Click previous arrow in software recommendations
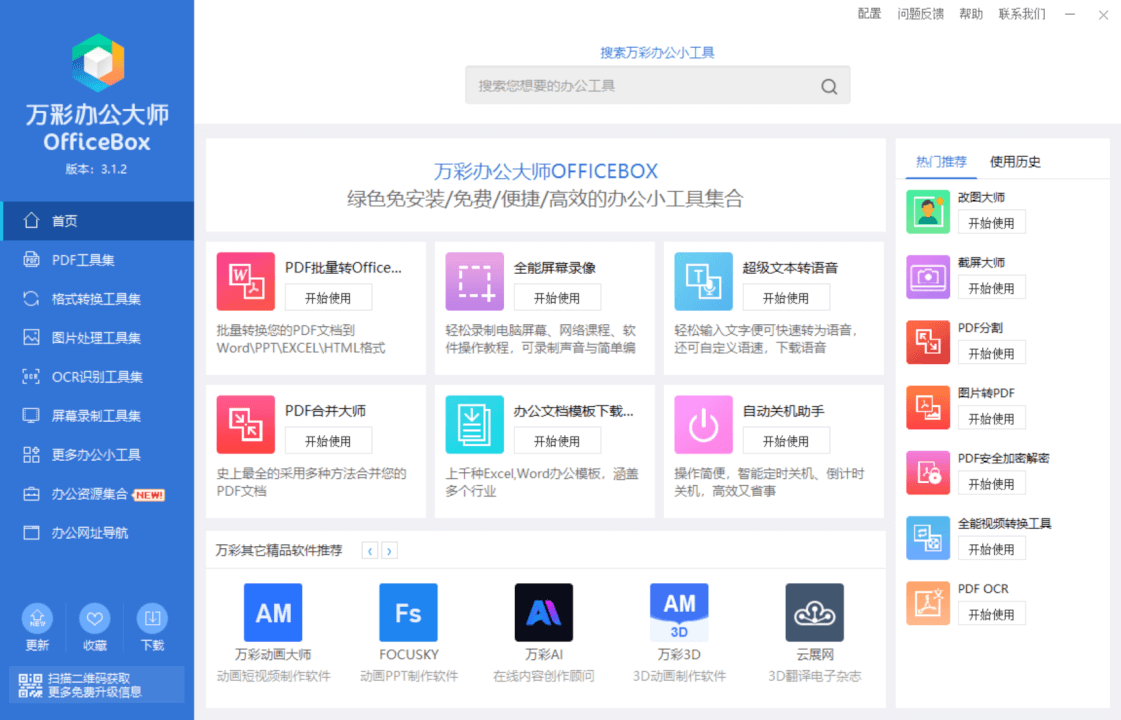The width and height of the screenshot is (1121, 720). point(370,550)
